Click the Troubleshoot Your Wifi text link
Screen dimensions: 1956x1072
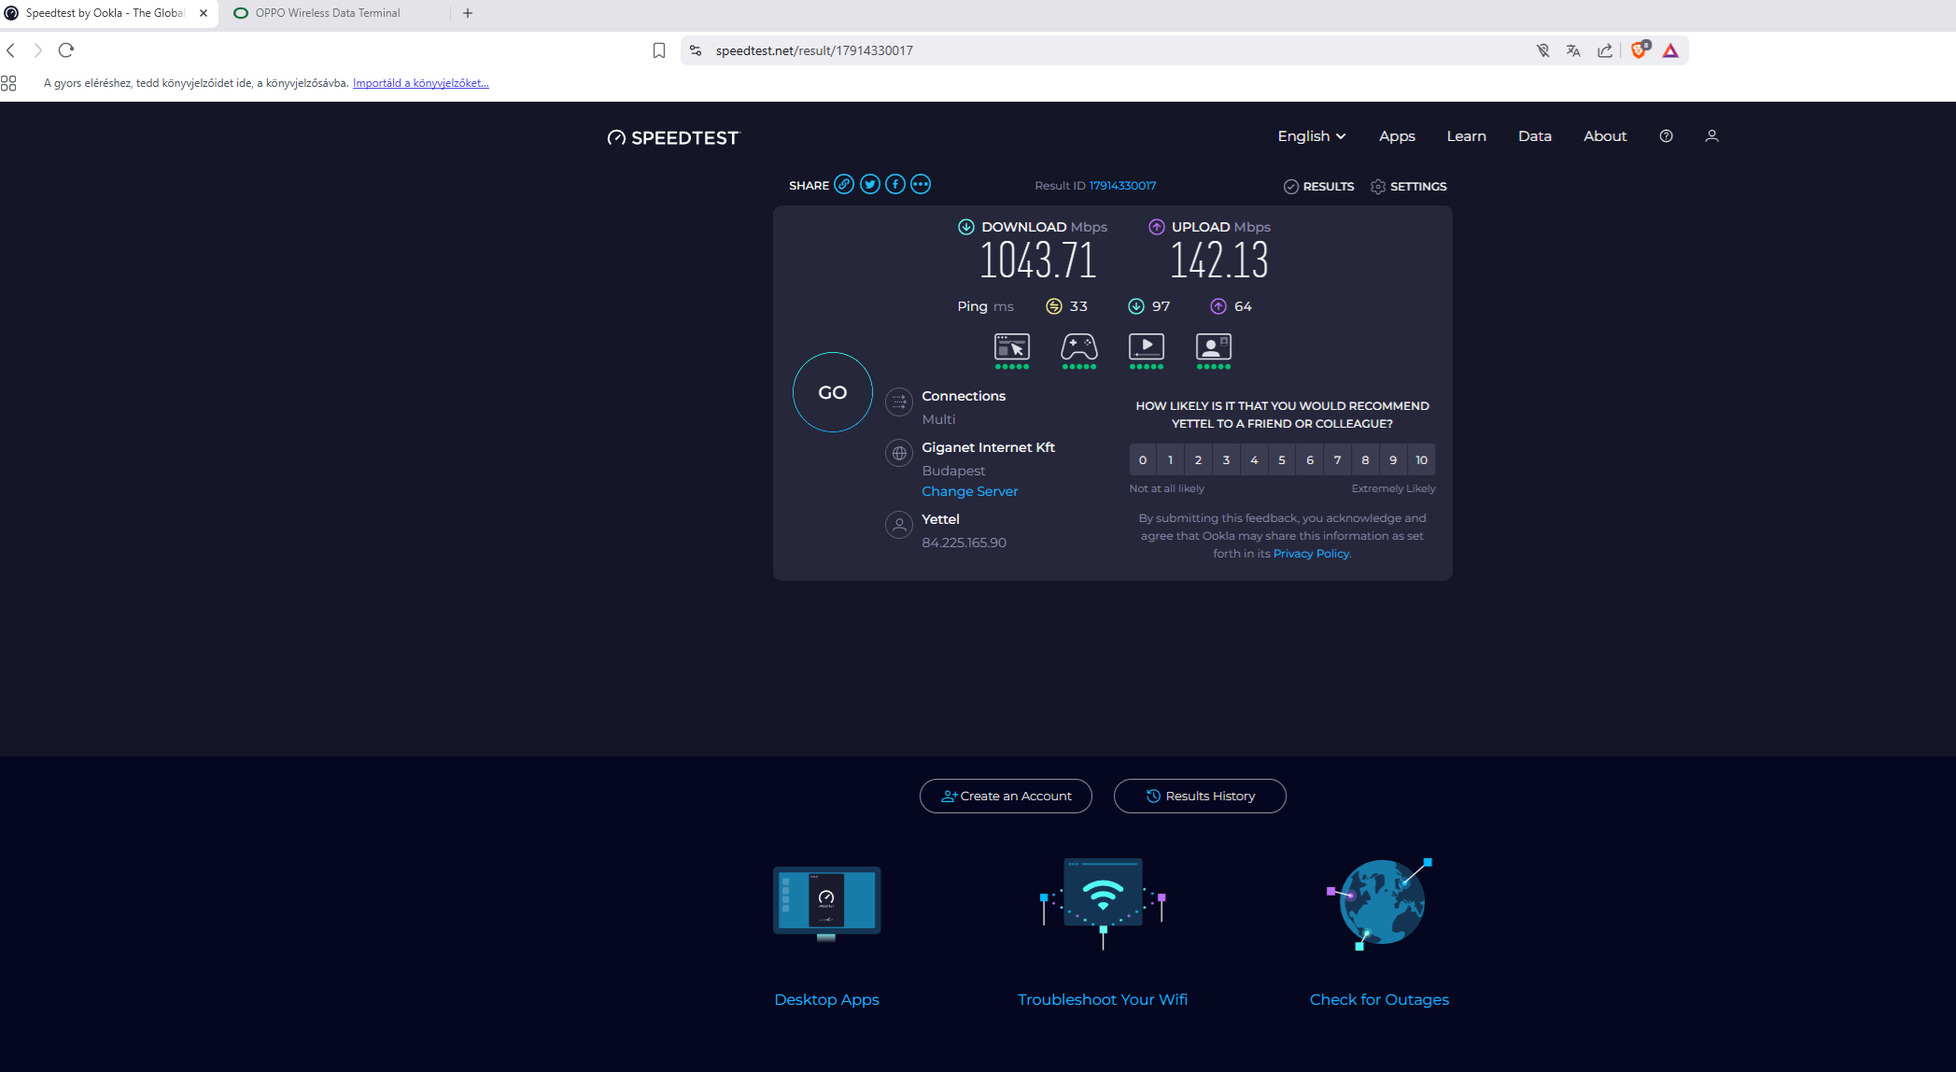tap(1103, 999)
